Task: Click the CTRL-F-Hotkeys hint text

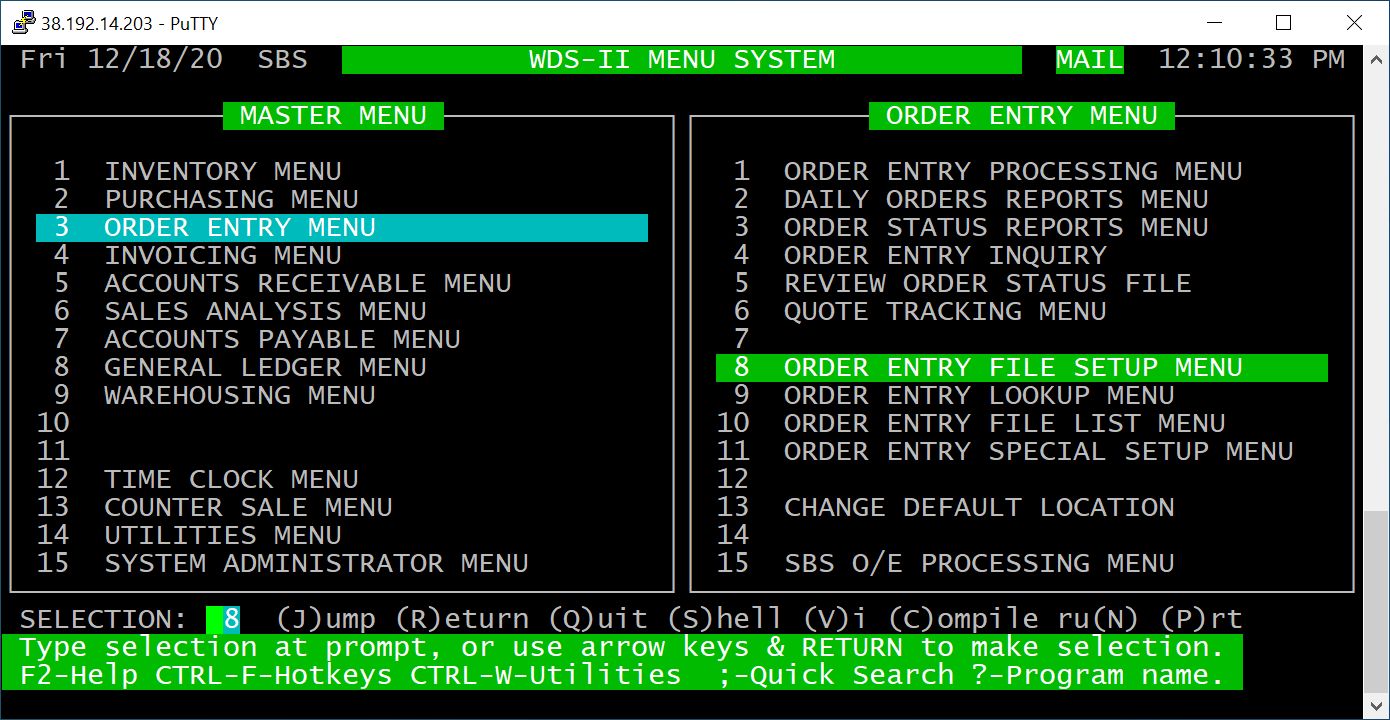Action: (x=273, y=675)
